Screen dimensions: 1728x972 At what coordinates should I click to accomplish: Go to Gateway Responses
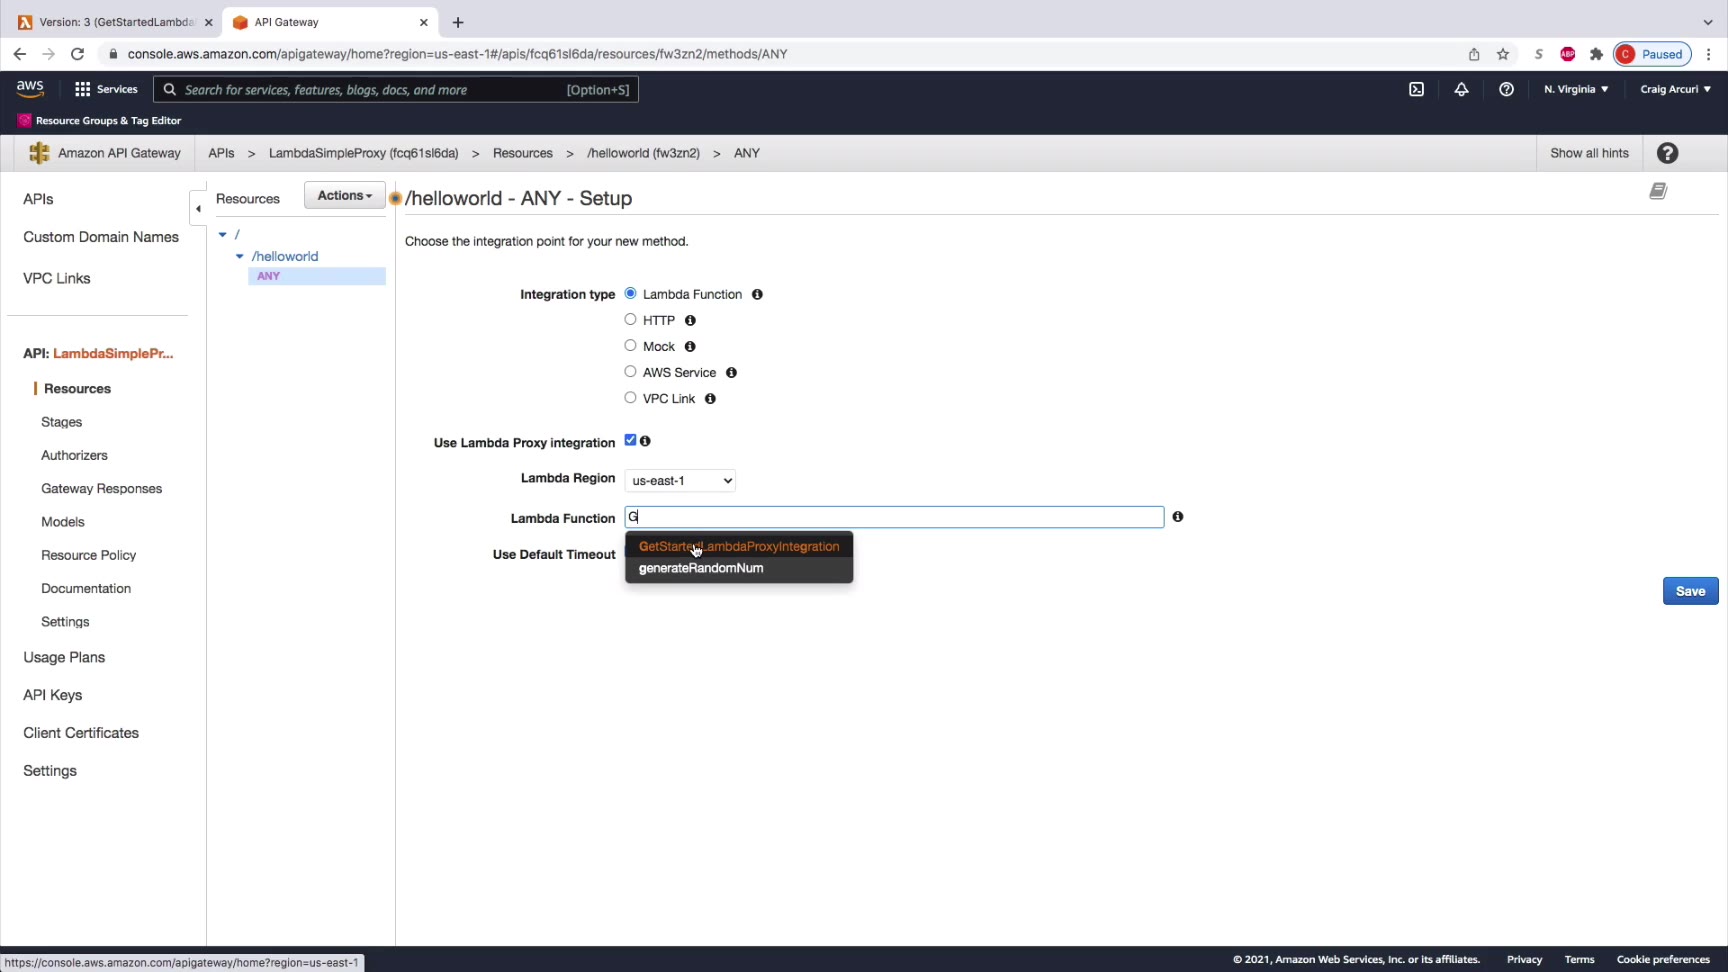[101, 489]
